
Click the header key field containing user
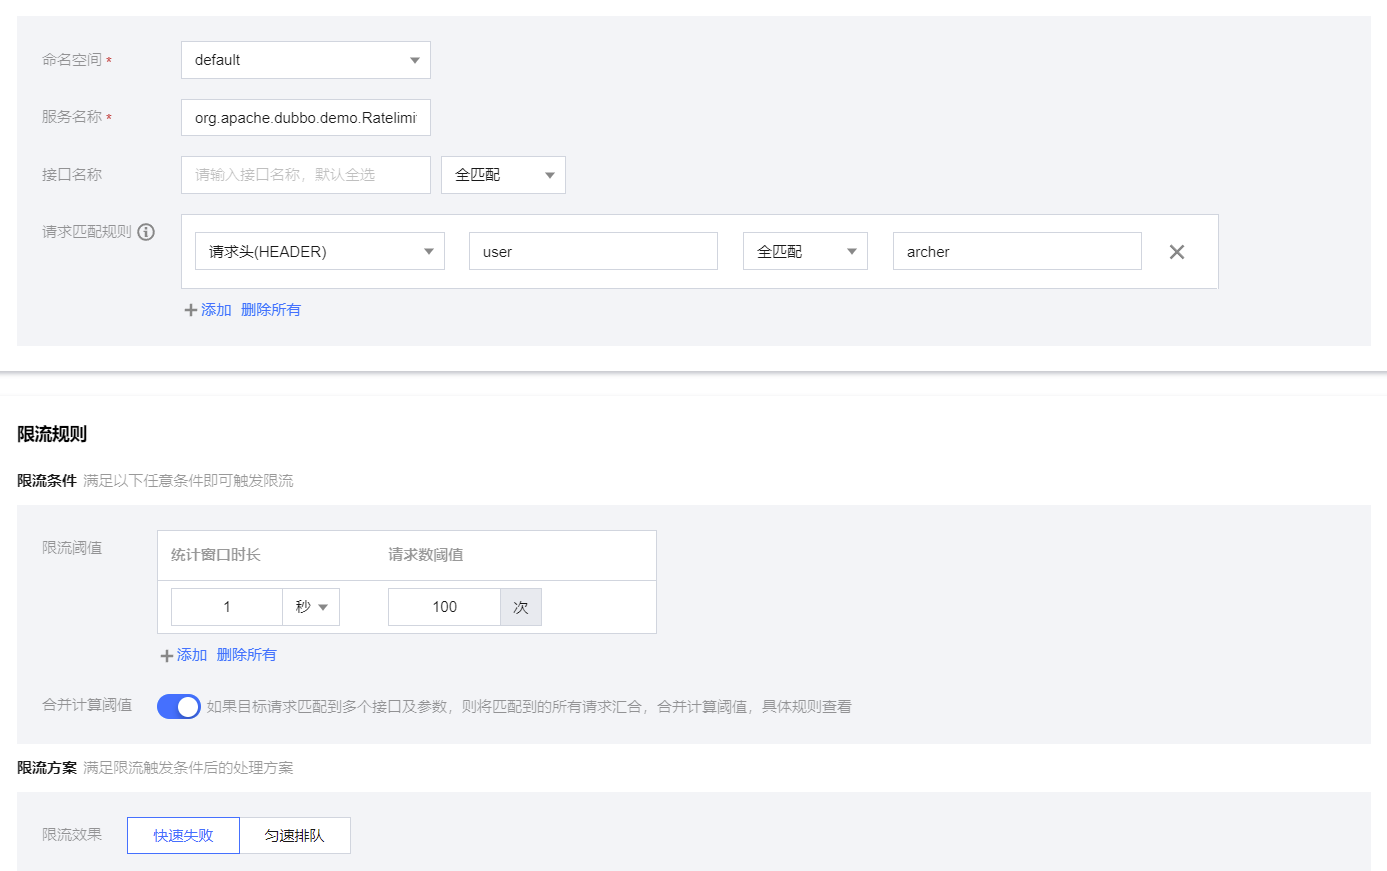point(593,252)
